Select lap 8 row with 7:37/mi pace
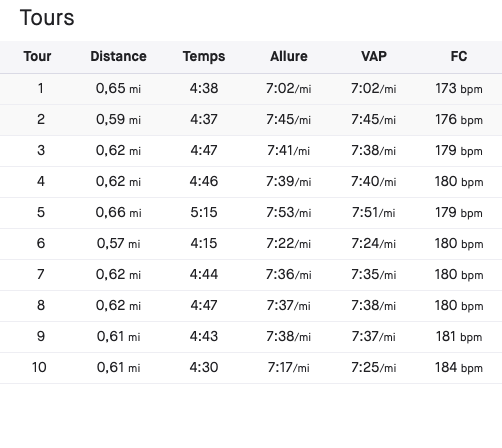The height and width of the screenshot is (448, 502). click(251, 306)
